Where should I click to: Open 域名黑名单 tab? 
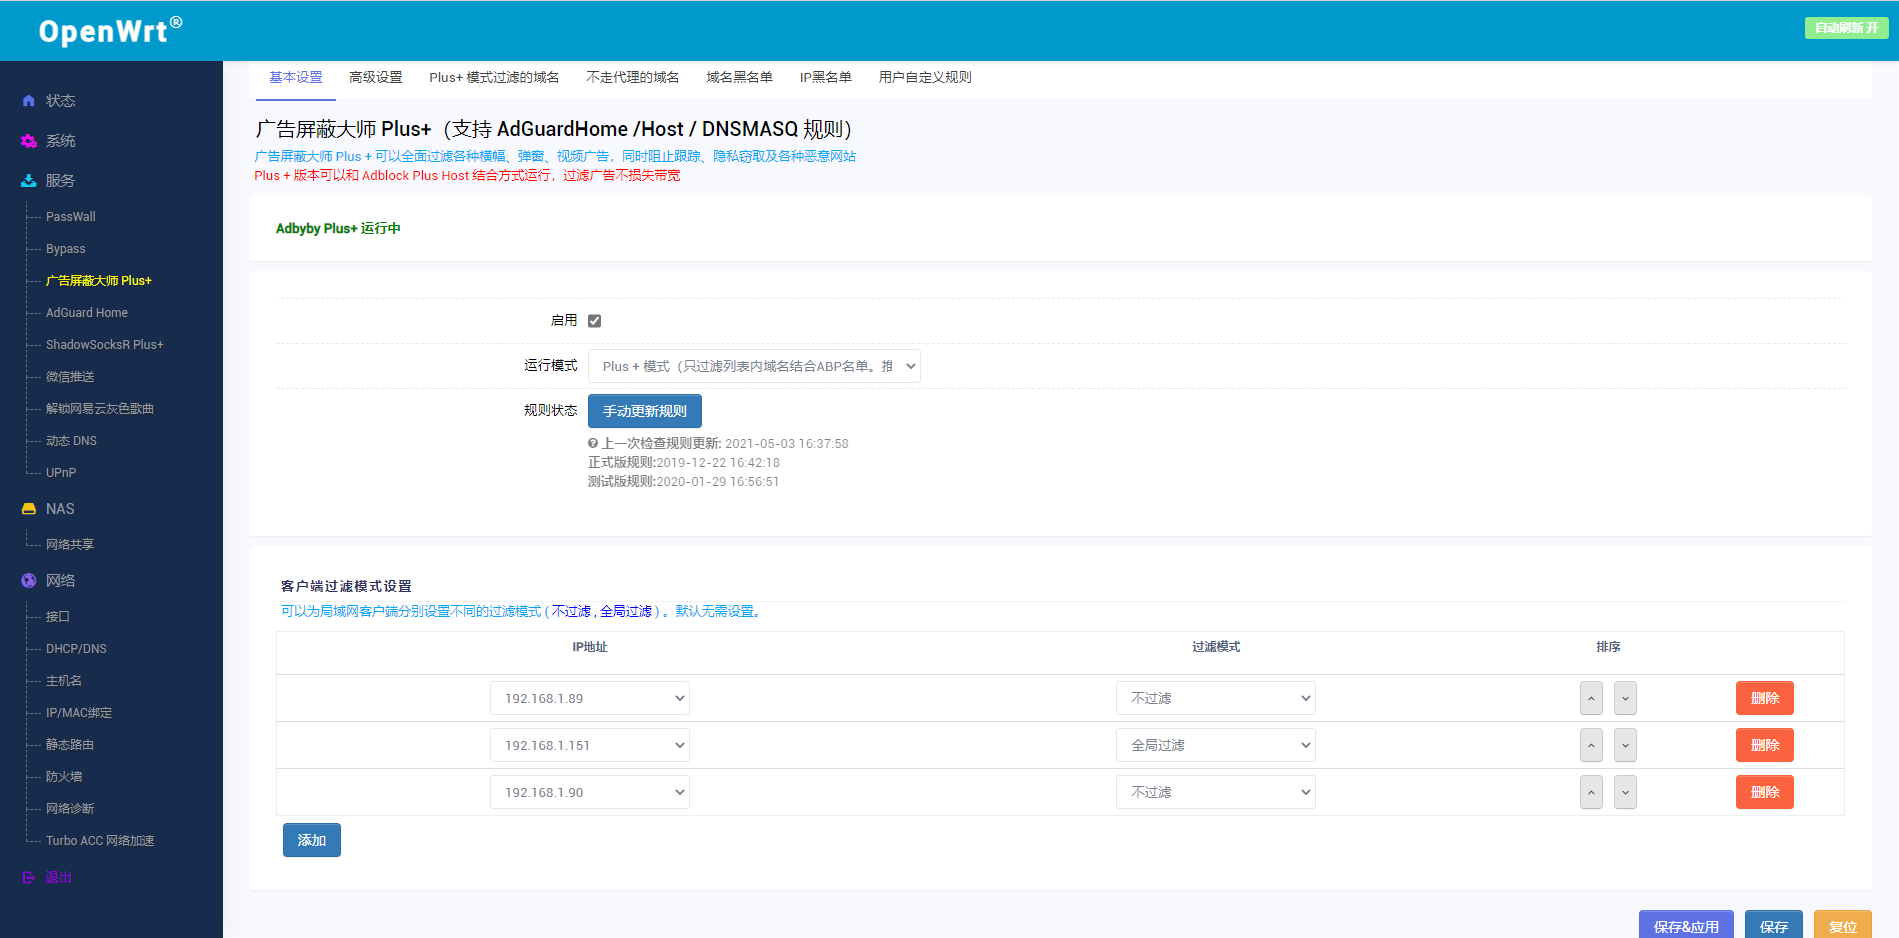coord(739,78)
